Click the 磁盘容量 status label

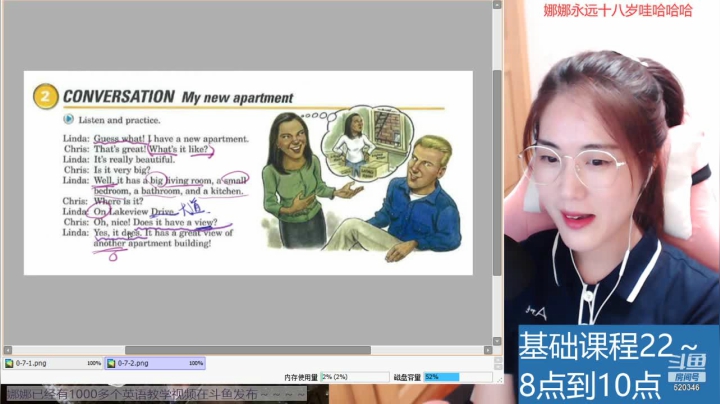[407, 377]
